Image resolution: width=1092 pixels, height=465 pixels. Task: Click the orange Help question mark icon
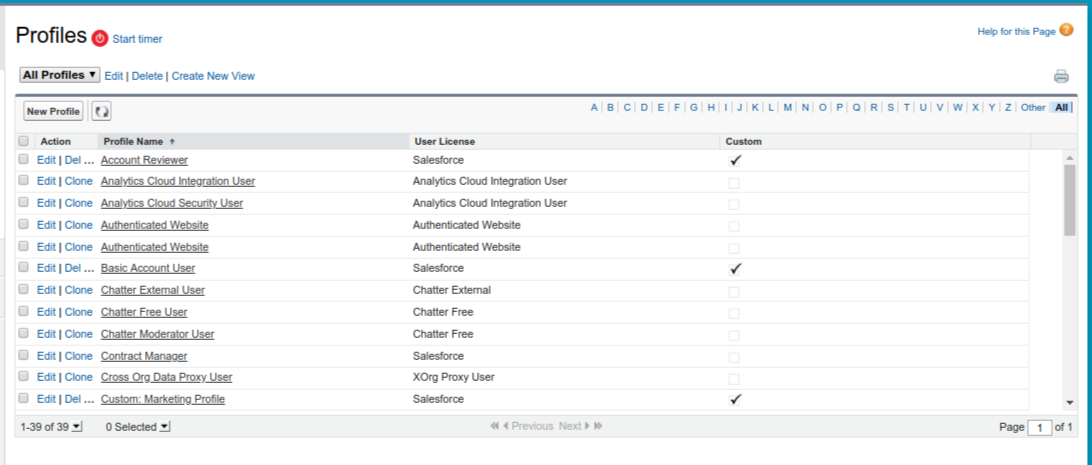pyautogui.click(x=1066, y=31)
